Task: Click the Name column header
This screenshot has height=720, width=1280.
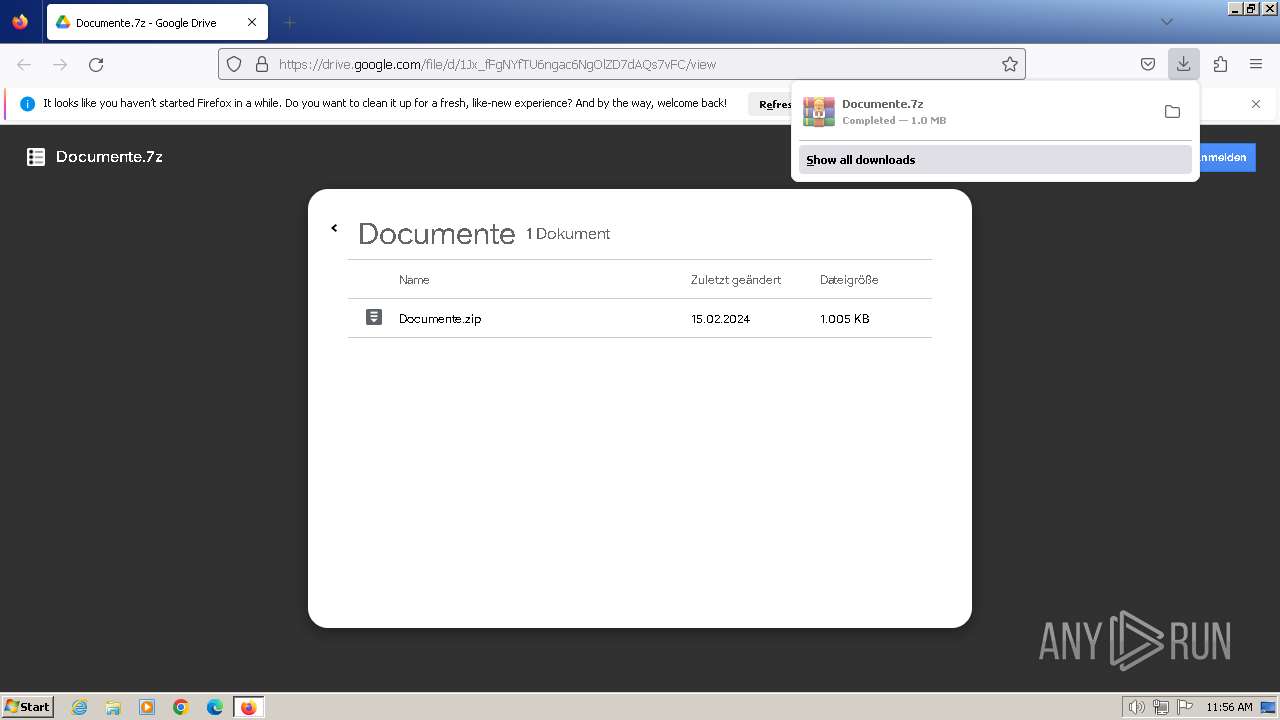Action: click(414, 280)
